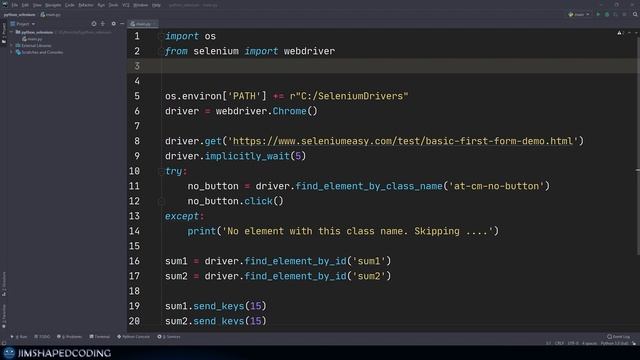Open TODO tool window tab

tap(42, 337)
